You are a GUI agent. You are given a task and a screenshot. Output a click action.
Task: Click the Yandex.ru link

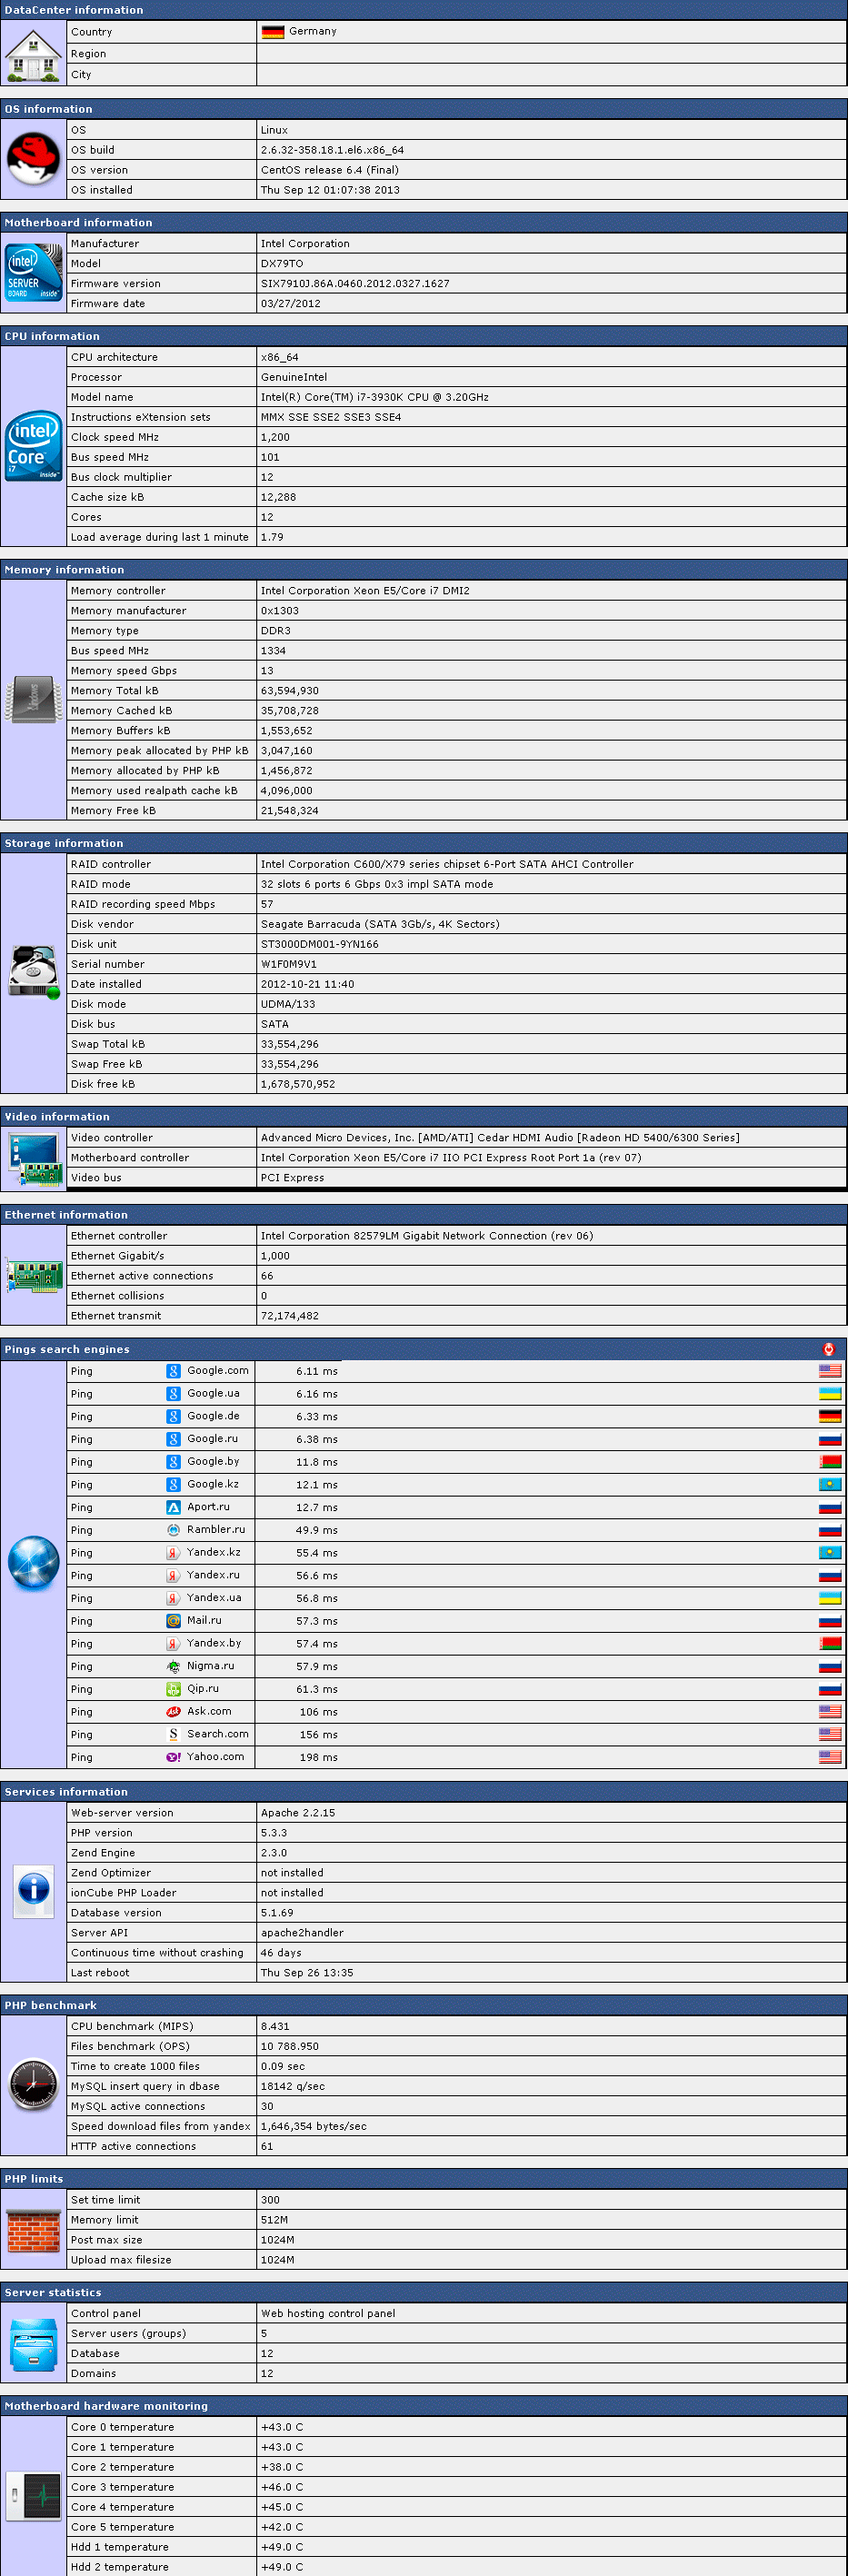point(213,1575)
